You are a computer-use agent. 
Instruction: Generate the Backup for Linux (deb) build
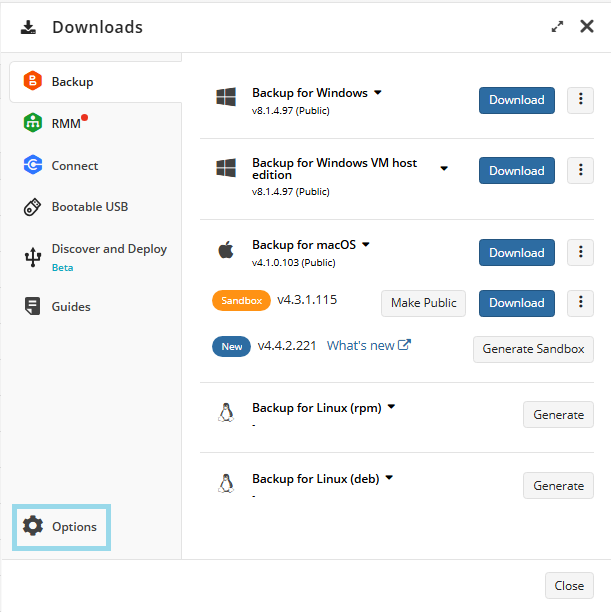tap(558, 486)
